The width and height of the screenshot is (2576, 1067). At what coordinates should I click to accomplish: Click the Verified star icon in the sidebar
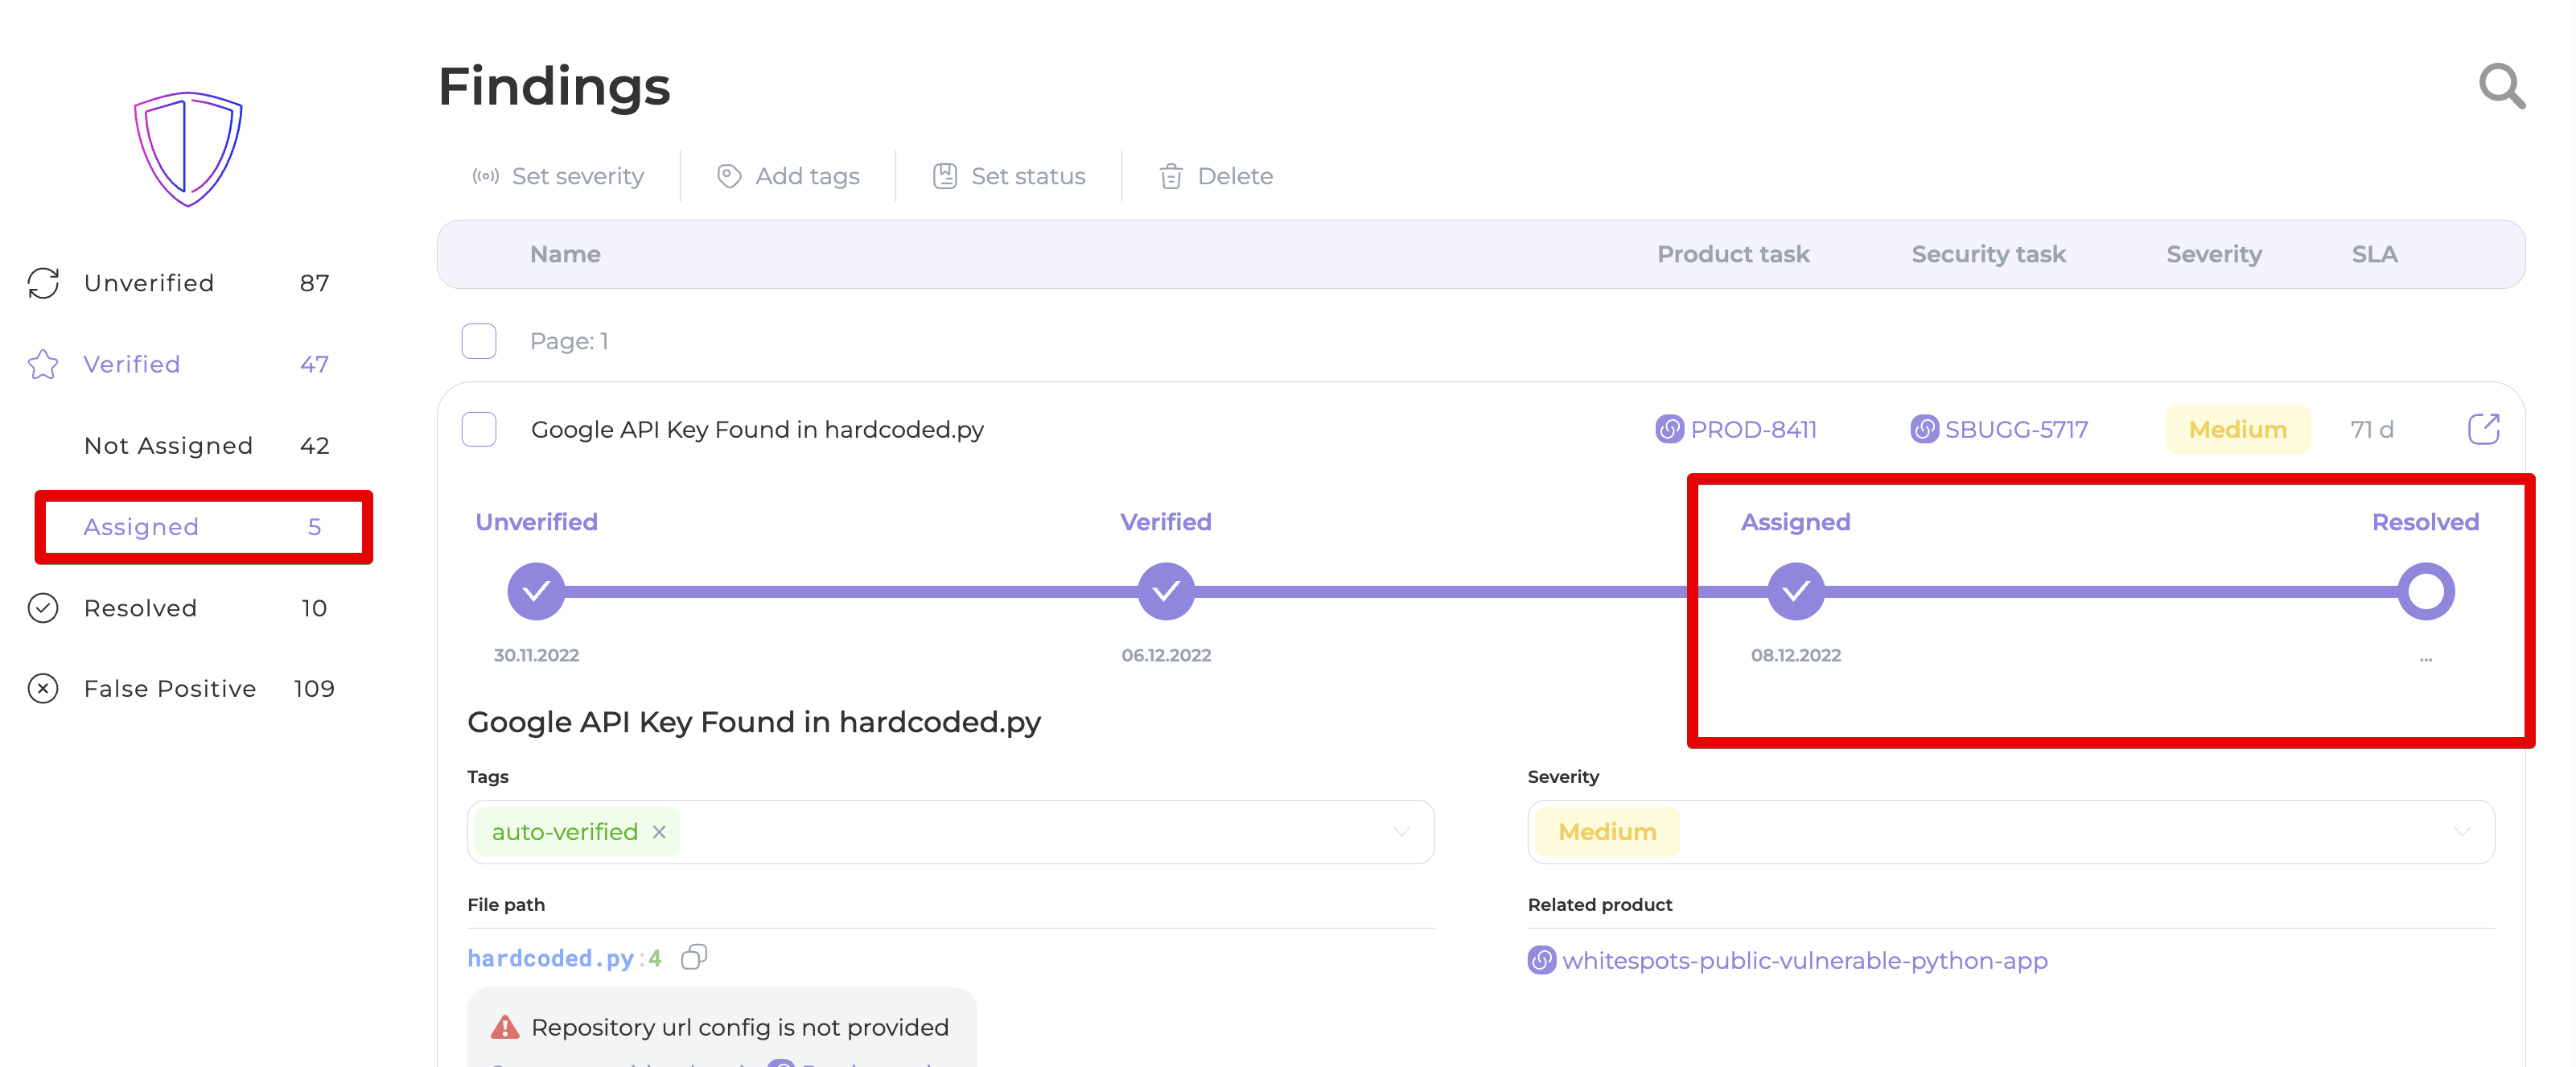tap(43, 364)
